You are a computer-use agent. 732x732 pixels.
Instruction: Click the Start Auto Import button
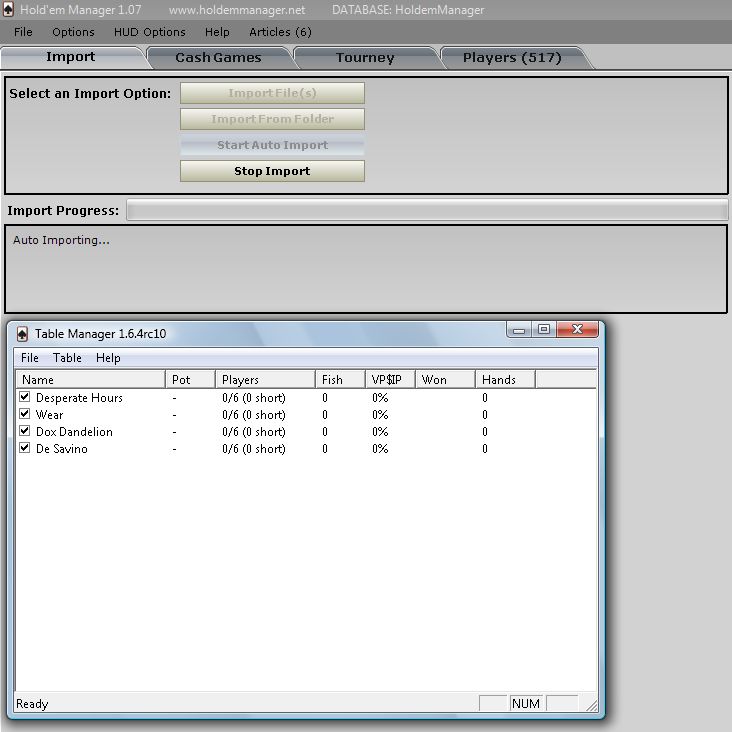272,145
